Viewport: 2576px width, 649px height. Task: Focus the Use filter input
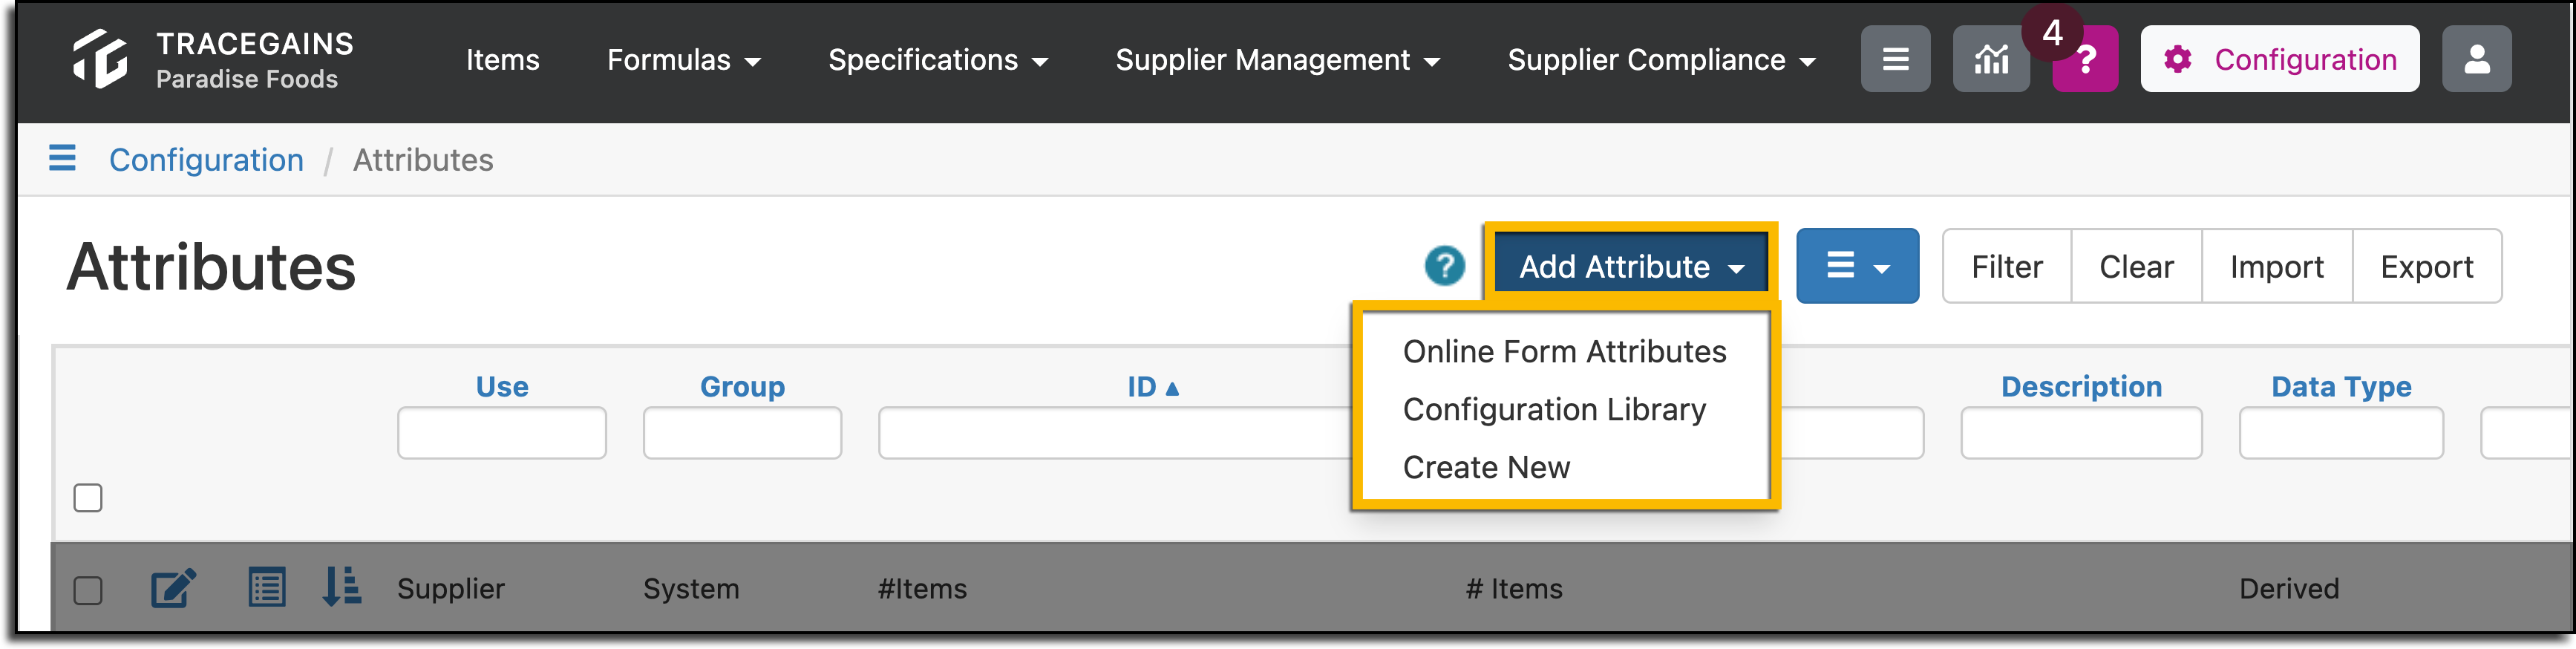[x=502, y=433]
